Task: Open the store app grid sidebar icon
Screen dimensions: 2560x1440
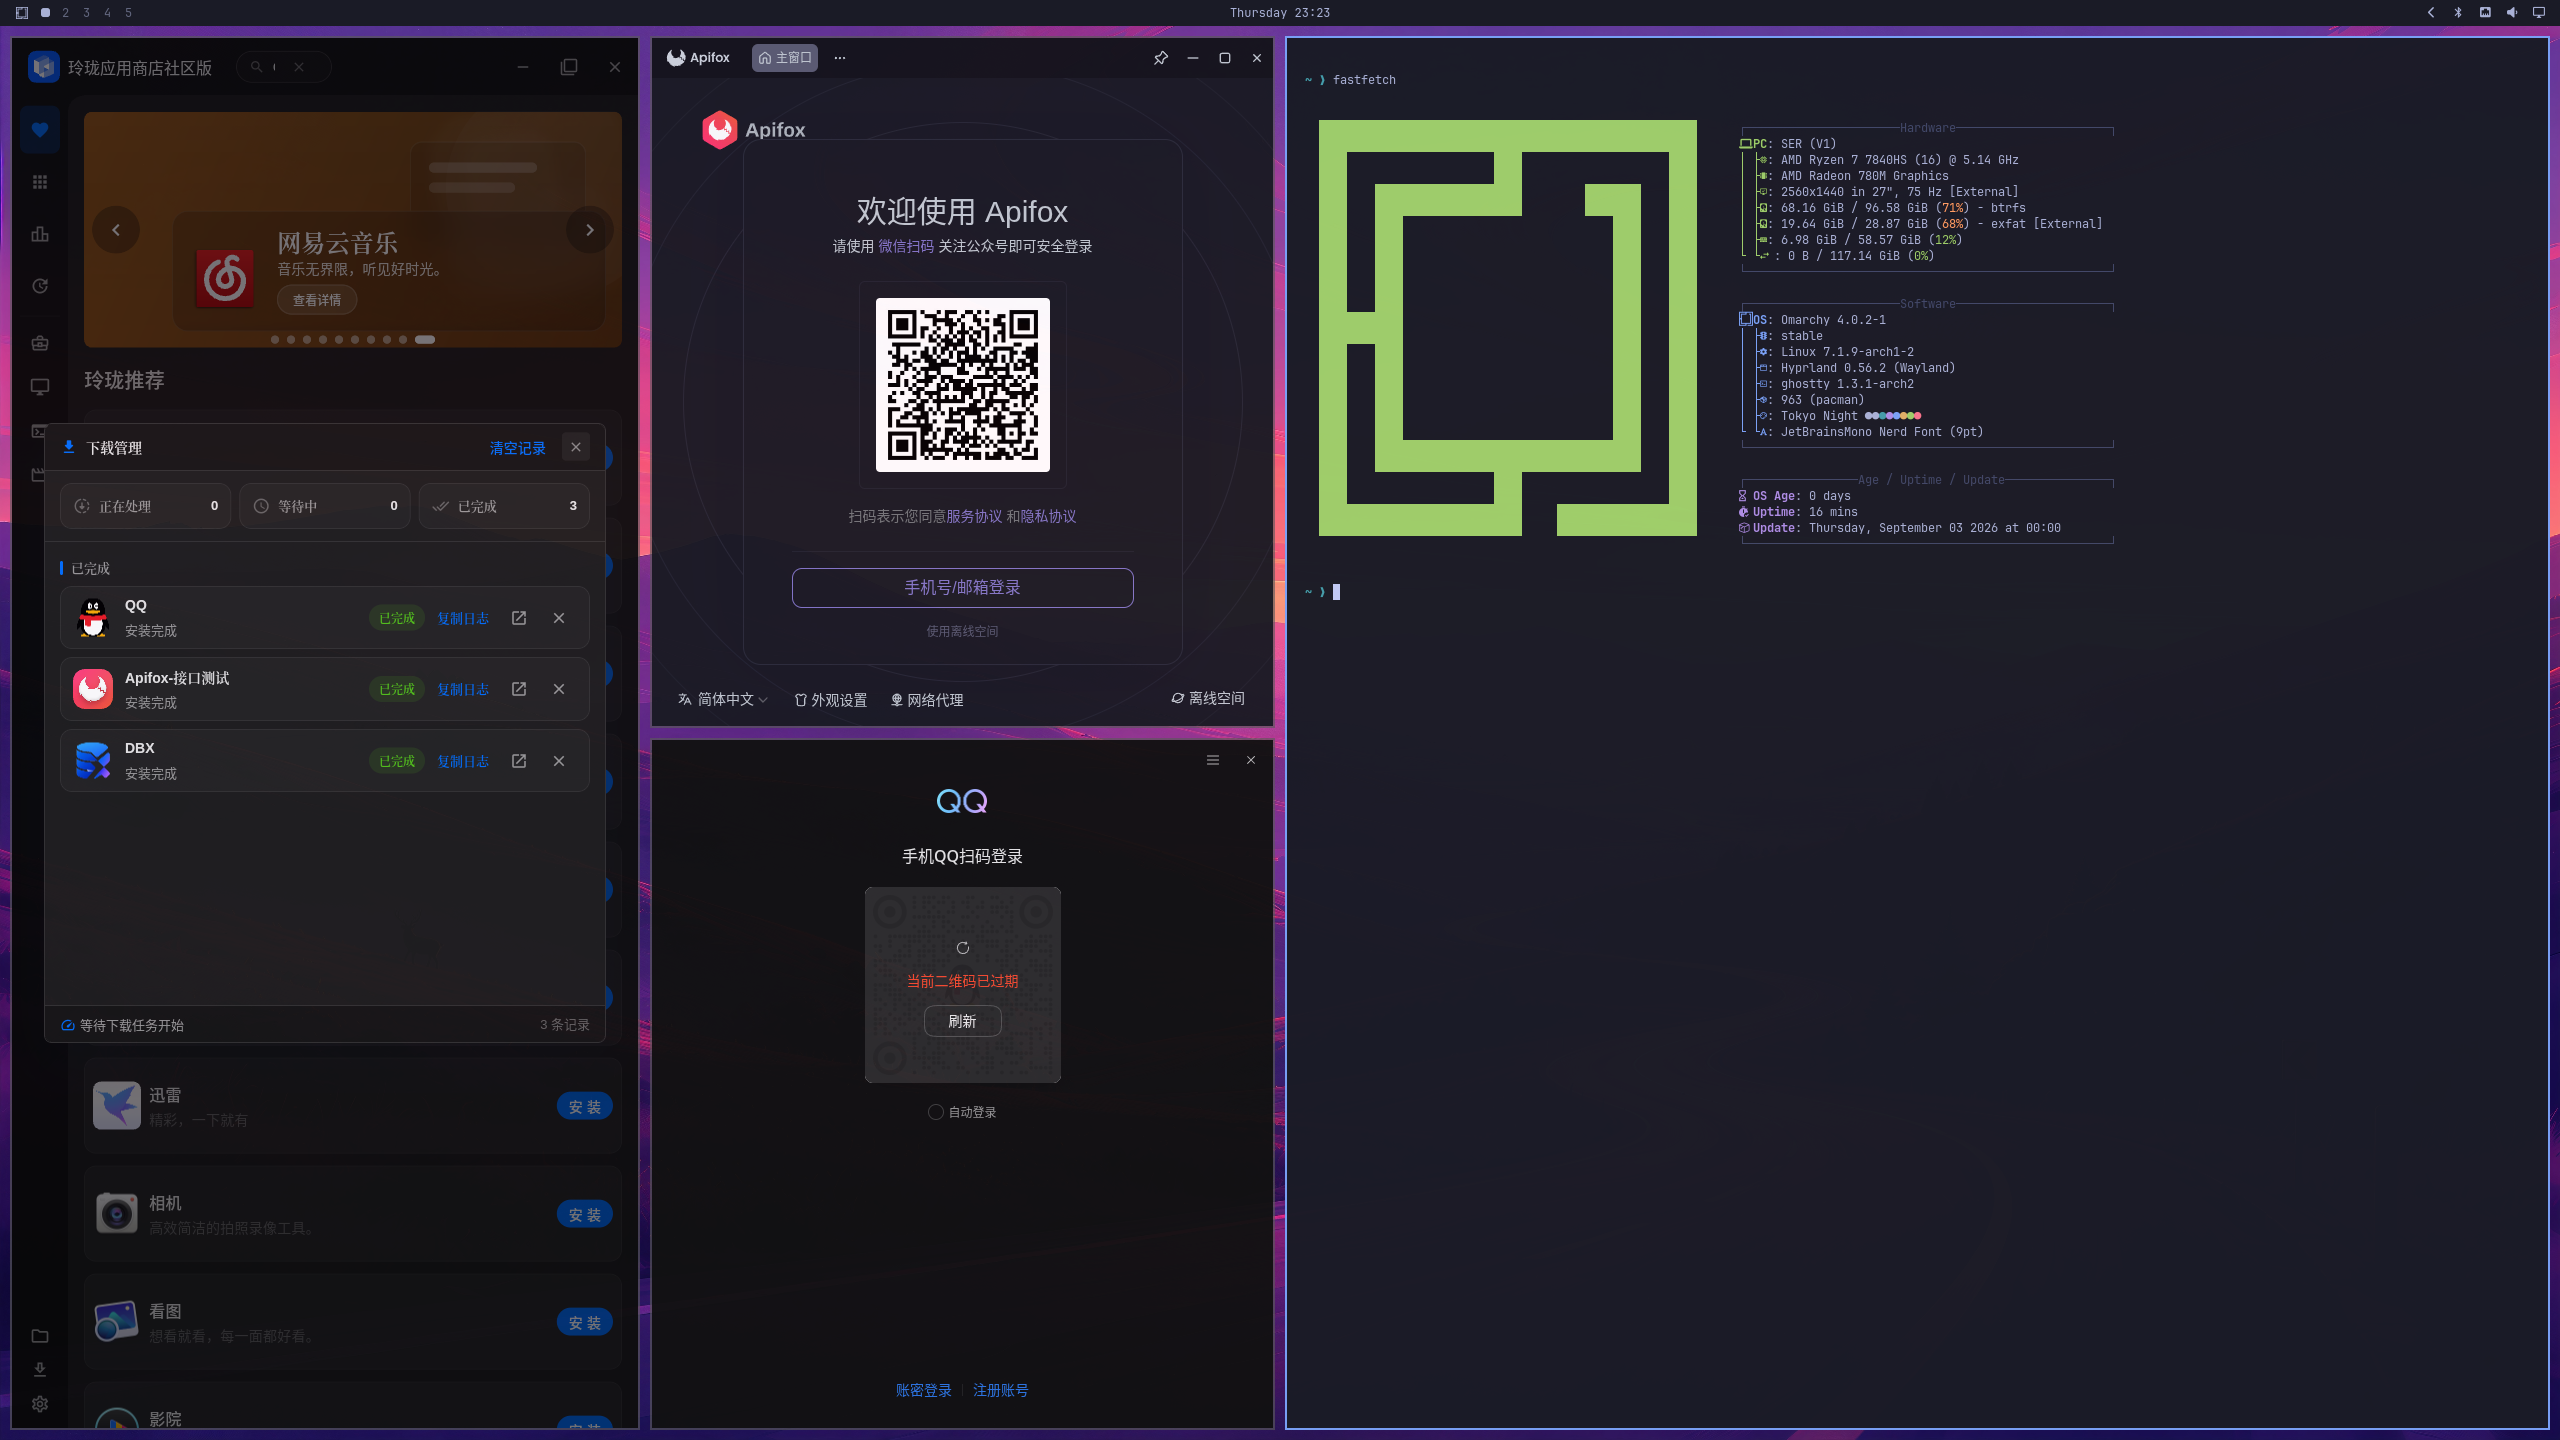Action: [40, 182]
